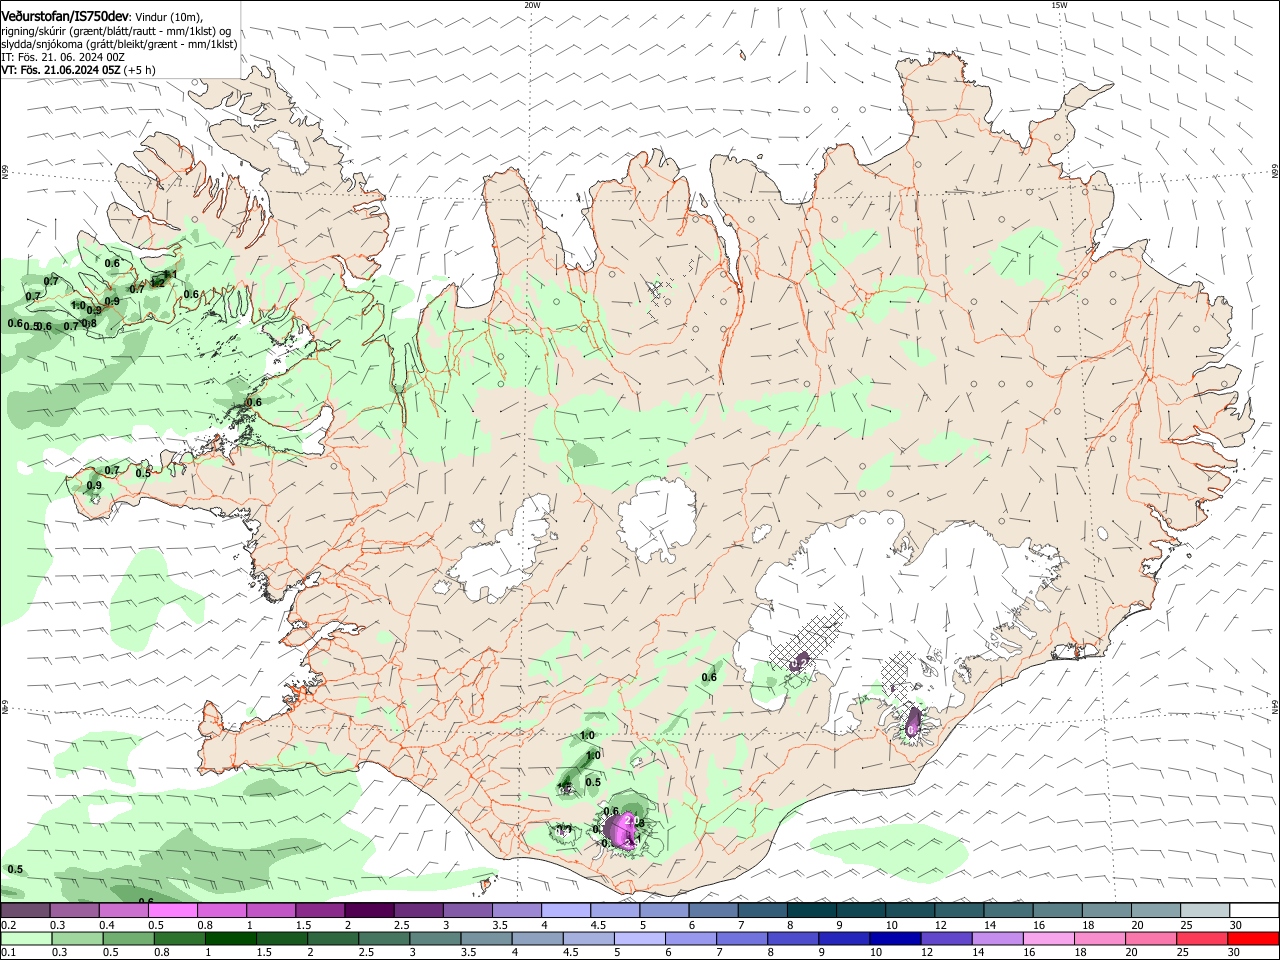Viewport: 1280px width, 960px height.
Task: Pick upper-row swatch between 0.2 and 0.3
Action: (25, 910)
